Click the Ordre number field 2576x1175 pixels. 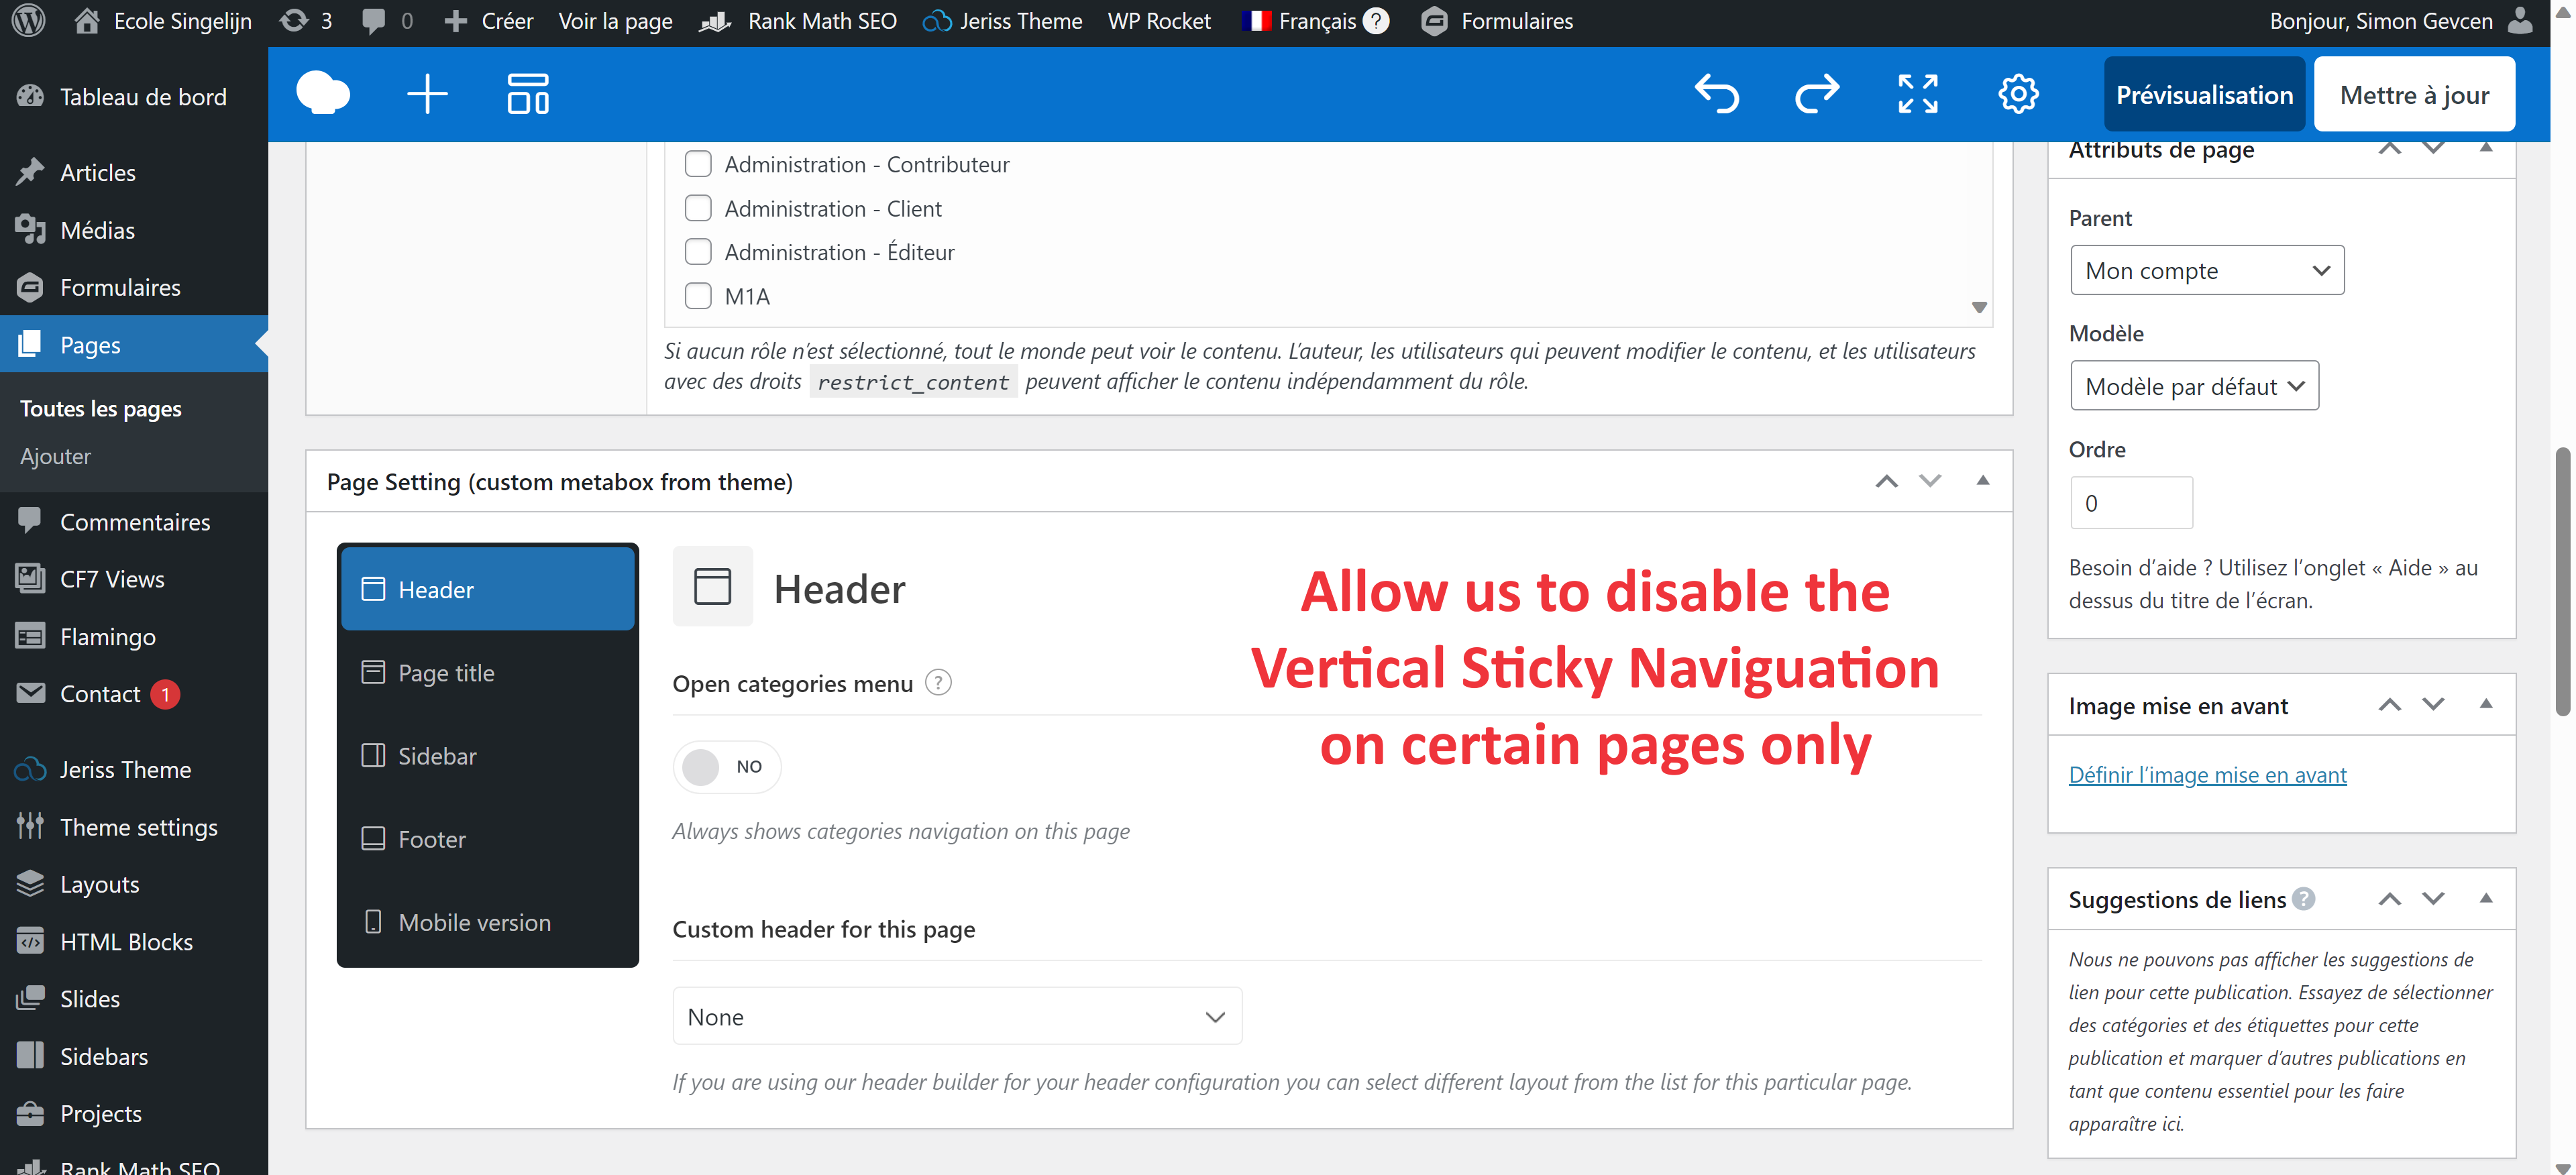point(2131,502)
